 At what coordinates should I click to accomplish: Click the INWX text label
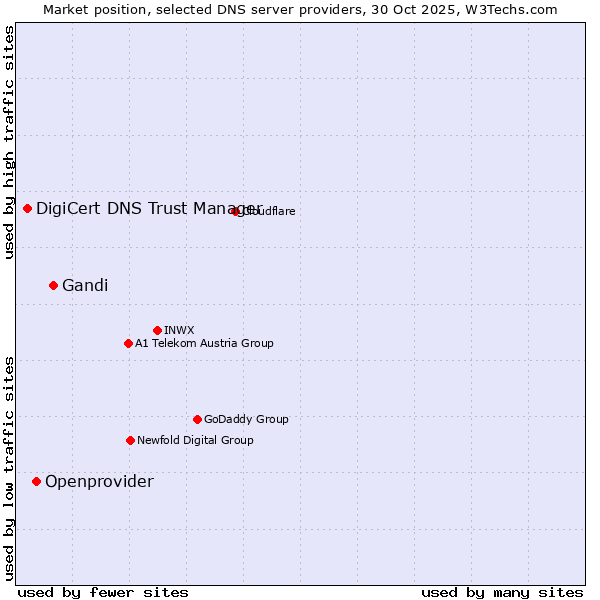pyautogui.click(x=179, y=330)
